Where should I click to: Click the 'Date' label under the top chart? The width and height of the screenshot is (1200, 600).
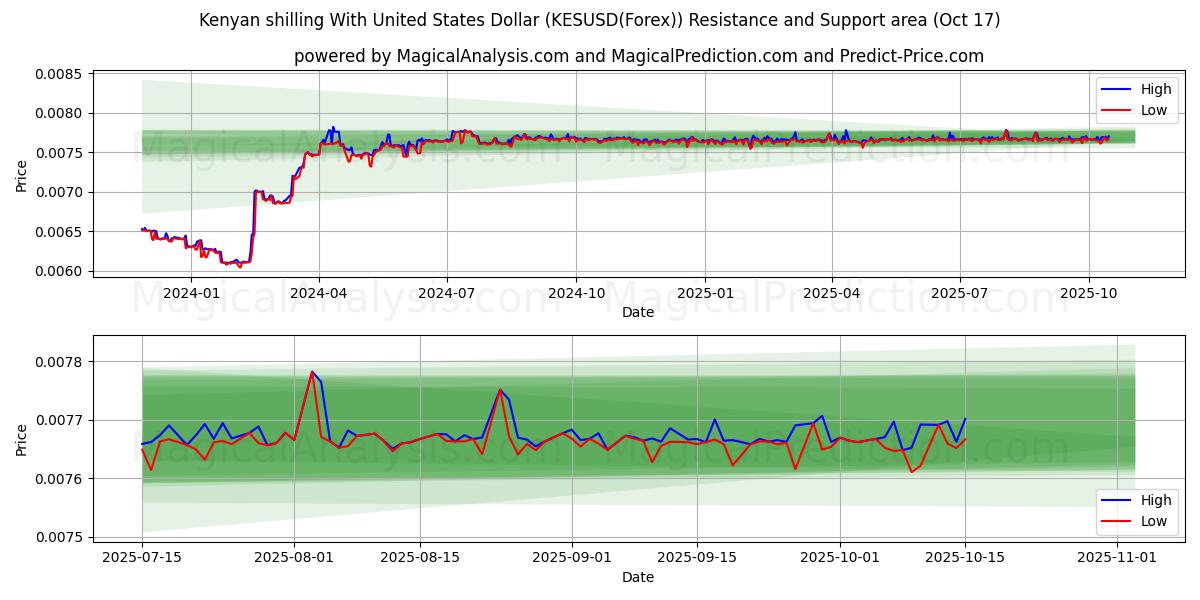pos(638,312)
